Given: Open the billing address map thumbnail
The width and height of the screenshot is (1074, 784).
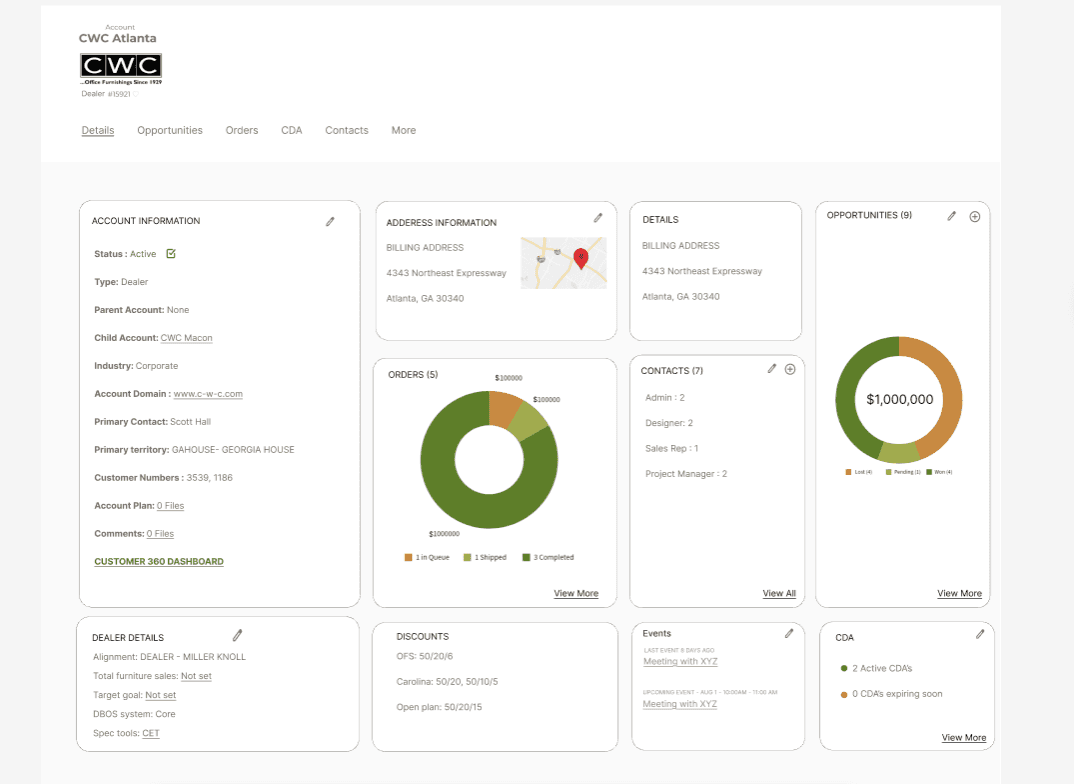Looking at the screenshot, I should tap(564, 263).
